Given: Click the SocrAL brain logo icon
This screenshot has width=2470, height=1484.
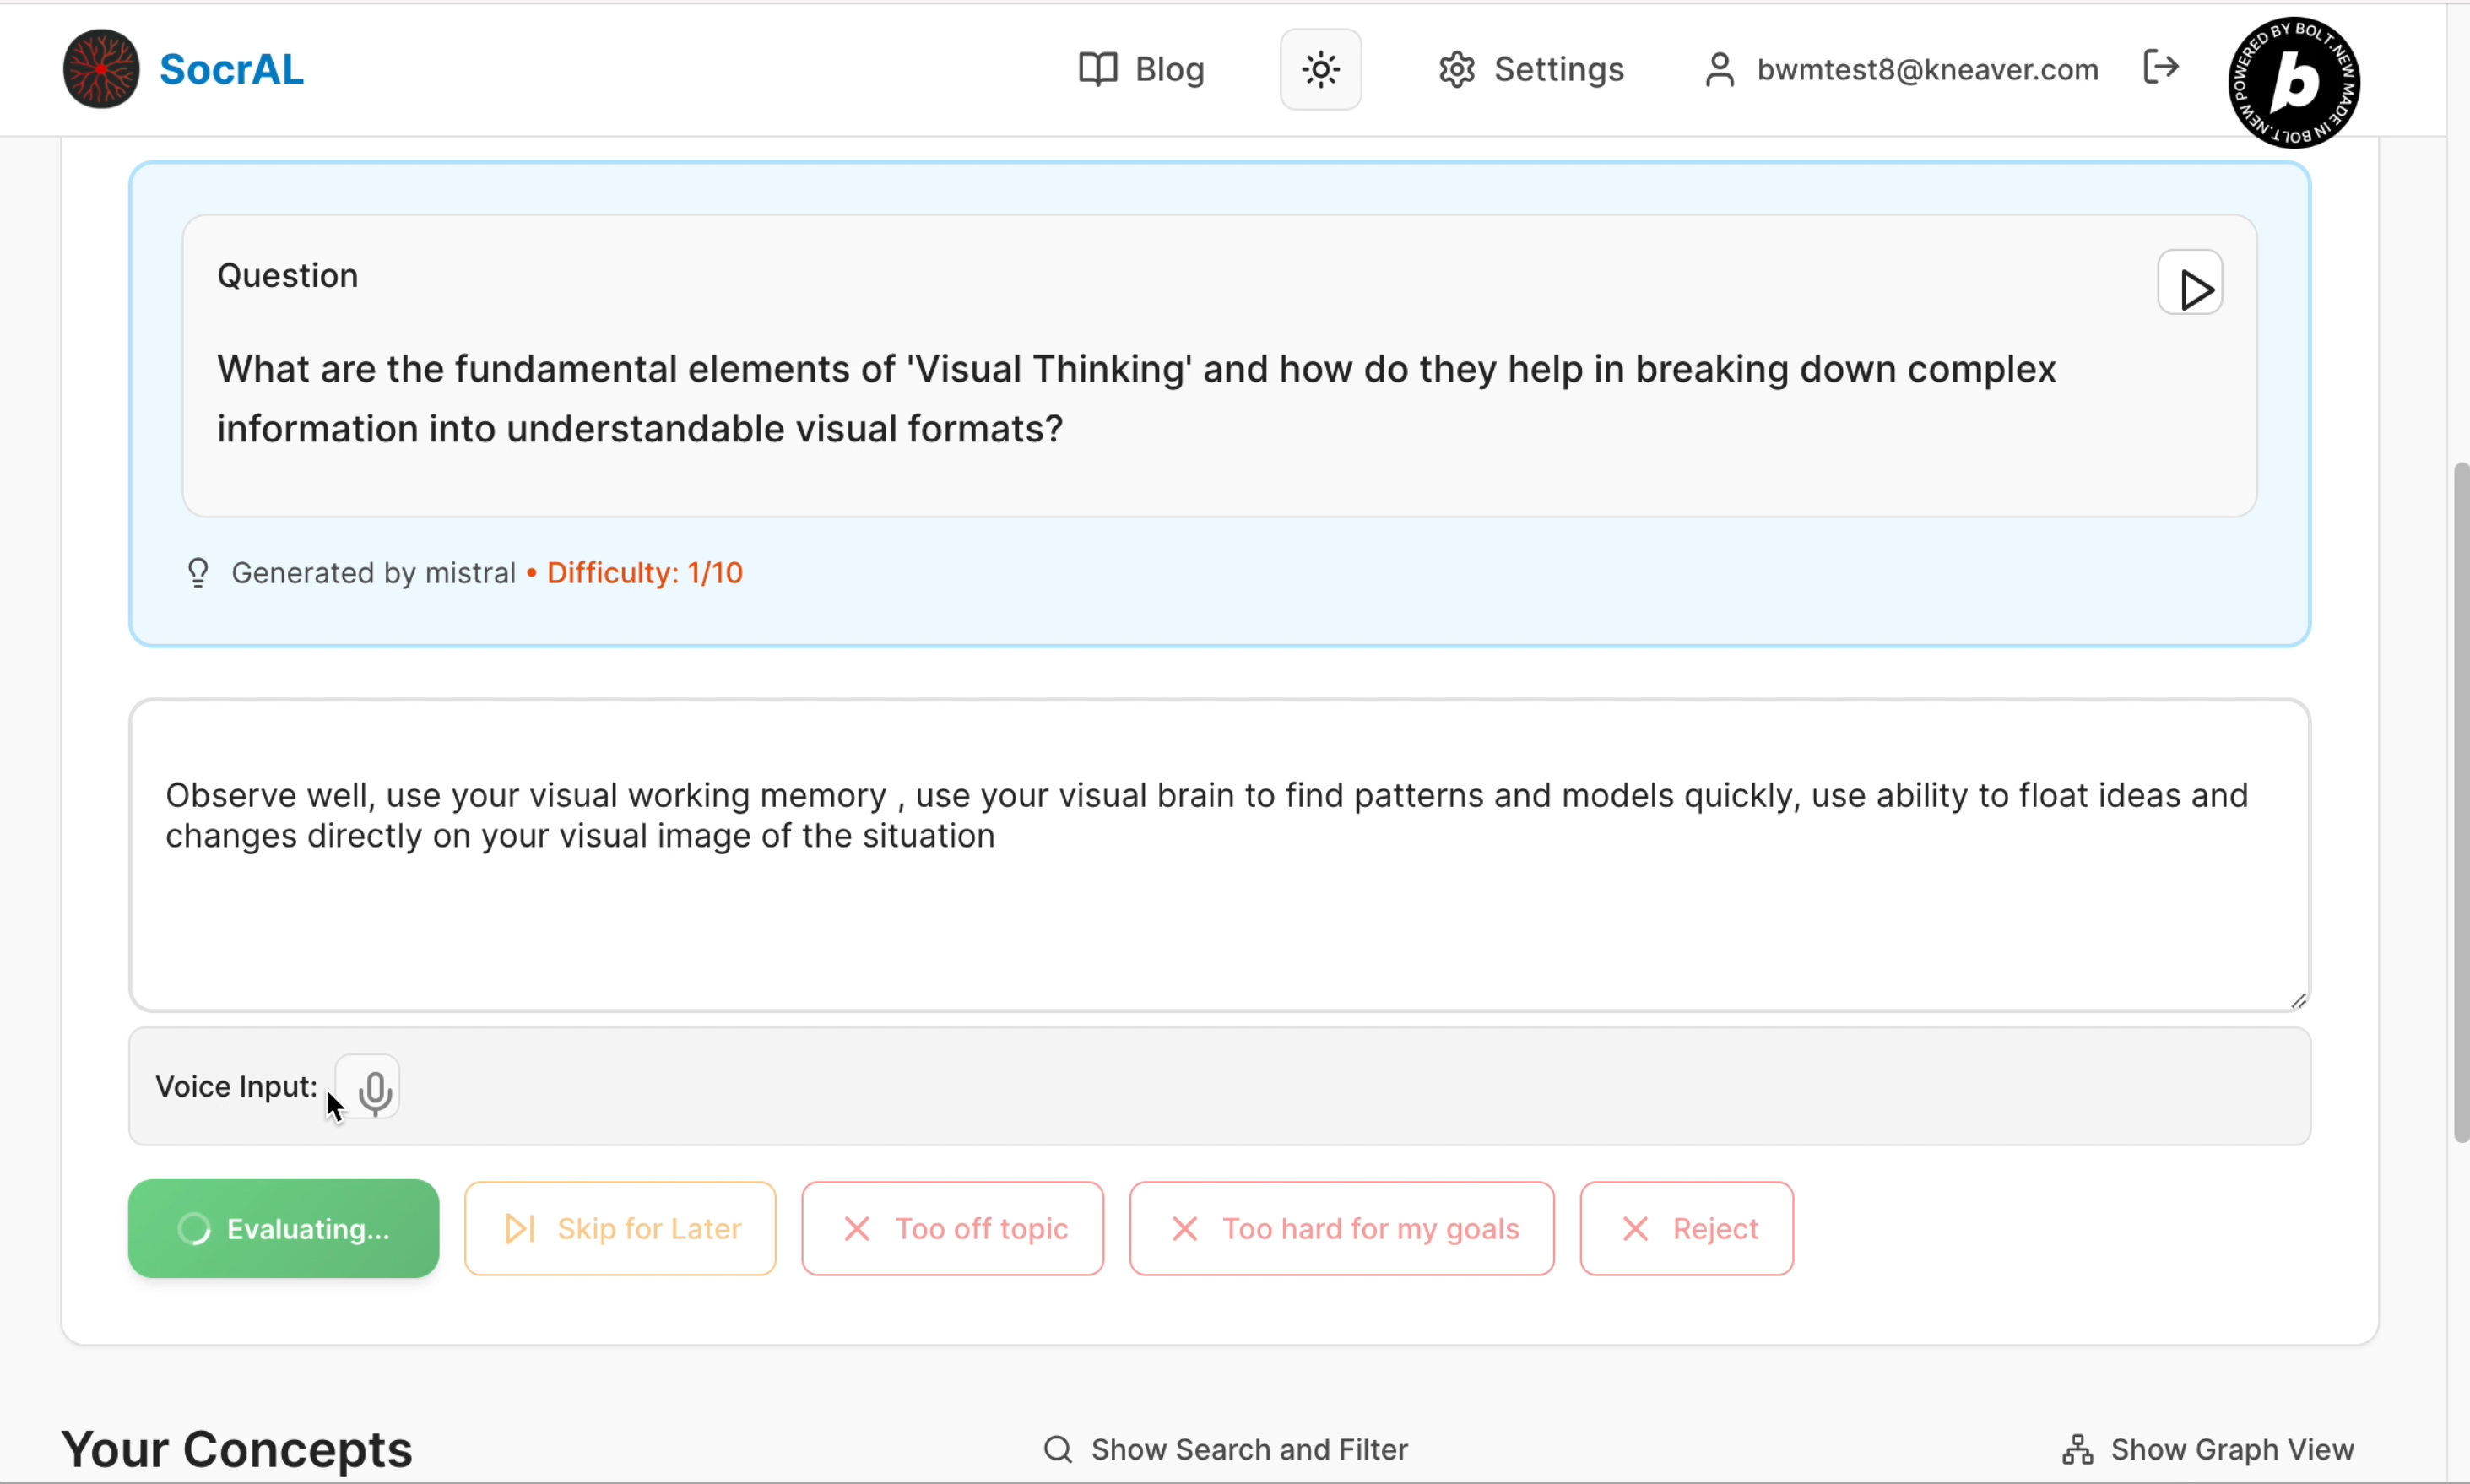Looking at the screenshot, I should (101, 69).
